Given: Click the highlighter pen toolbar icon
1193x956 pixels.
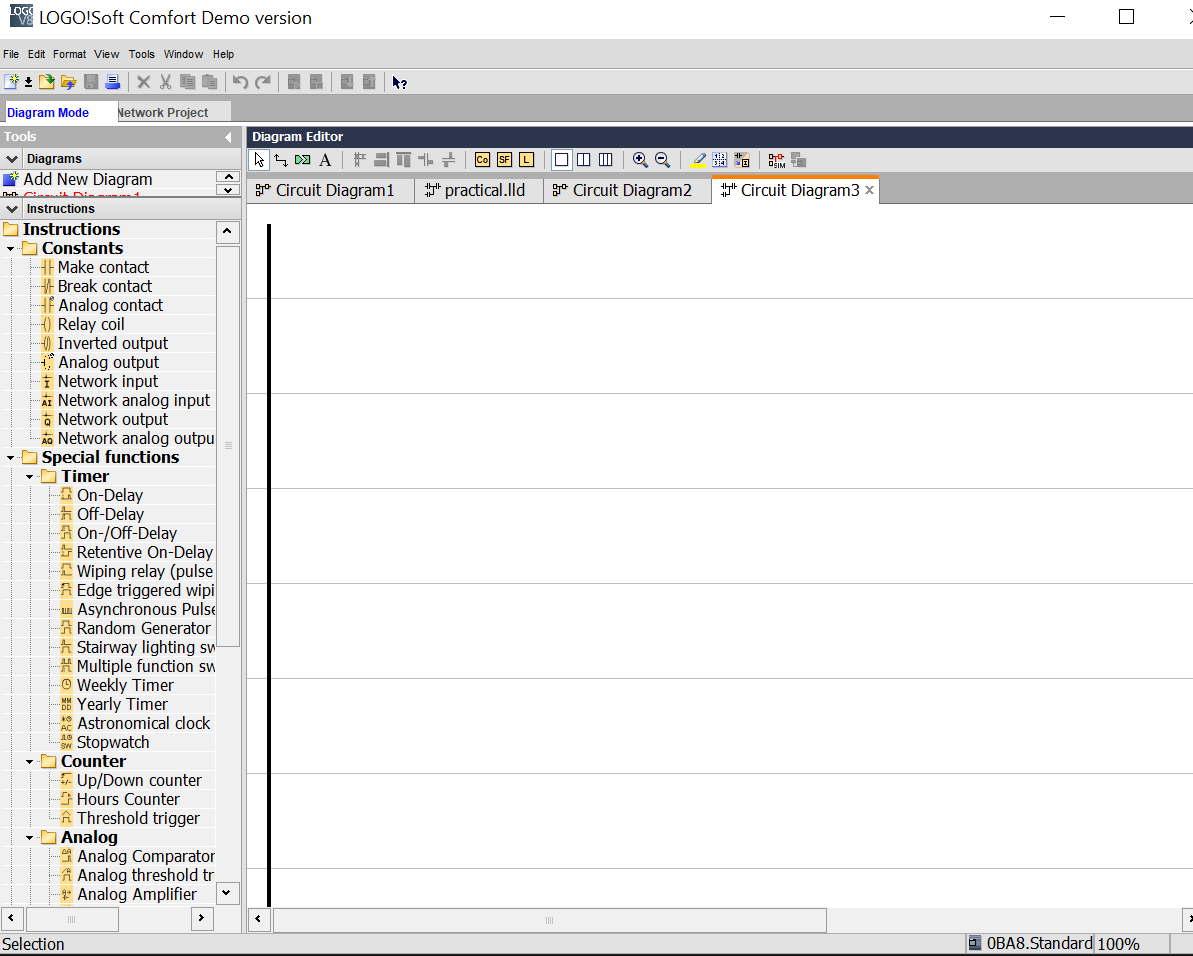Looking at the screenshot, I should pyautogui.click(x=698, y=160).
